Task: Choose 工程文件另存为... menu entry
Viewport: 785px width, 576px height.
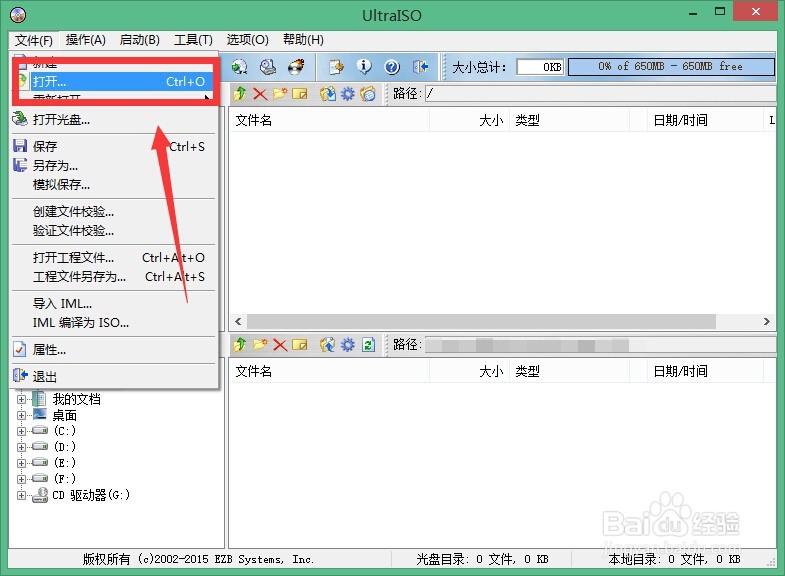Action: 114,277
